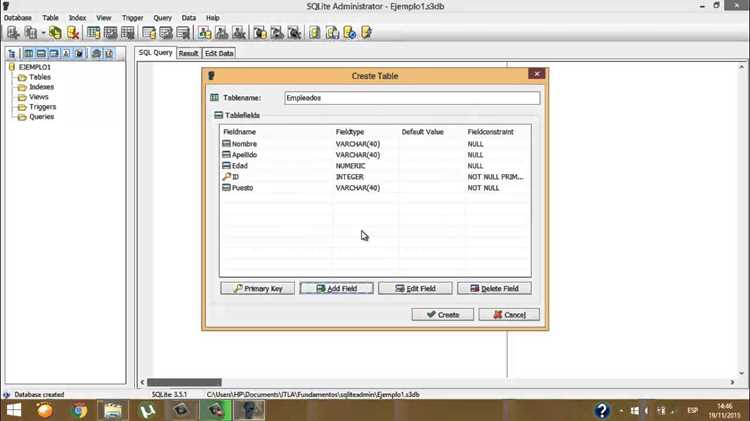Select the Puesto field row
750x421 pixels.
pos(375,188)
